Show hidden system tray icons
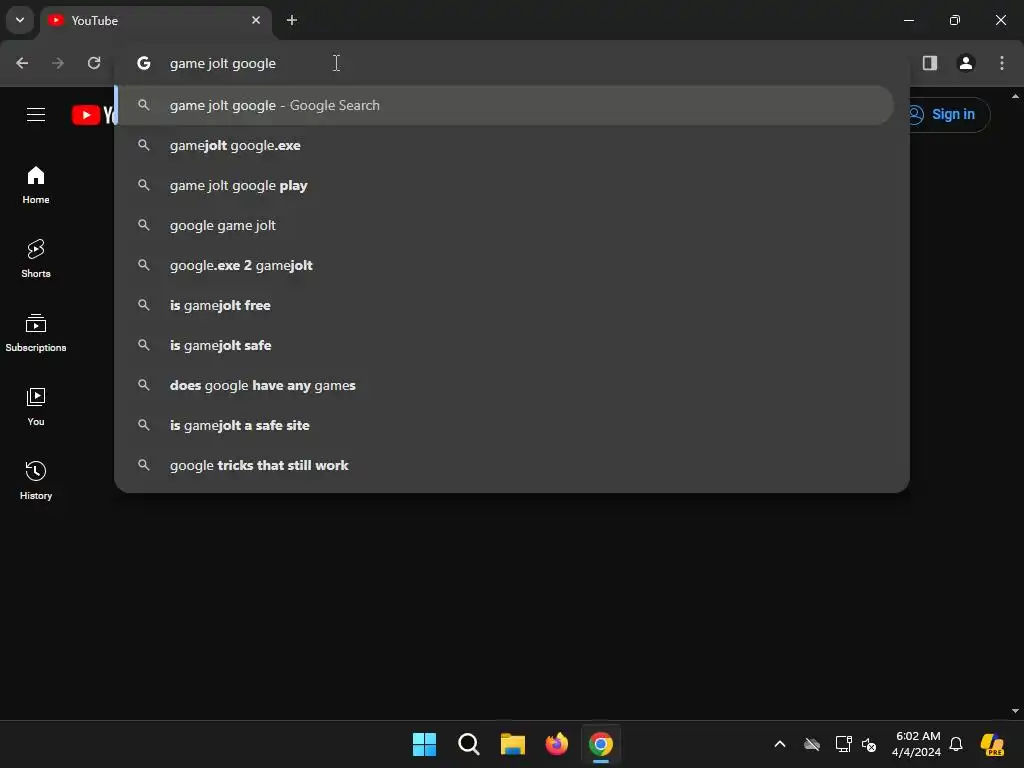The height and width of the screenshot is (768, 1024). pyautogui.click(x=780, y=744)
